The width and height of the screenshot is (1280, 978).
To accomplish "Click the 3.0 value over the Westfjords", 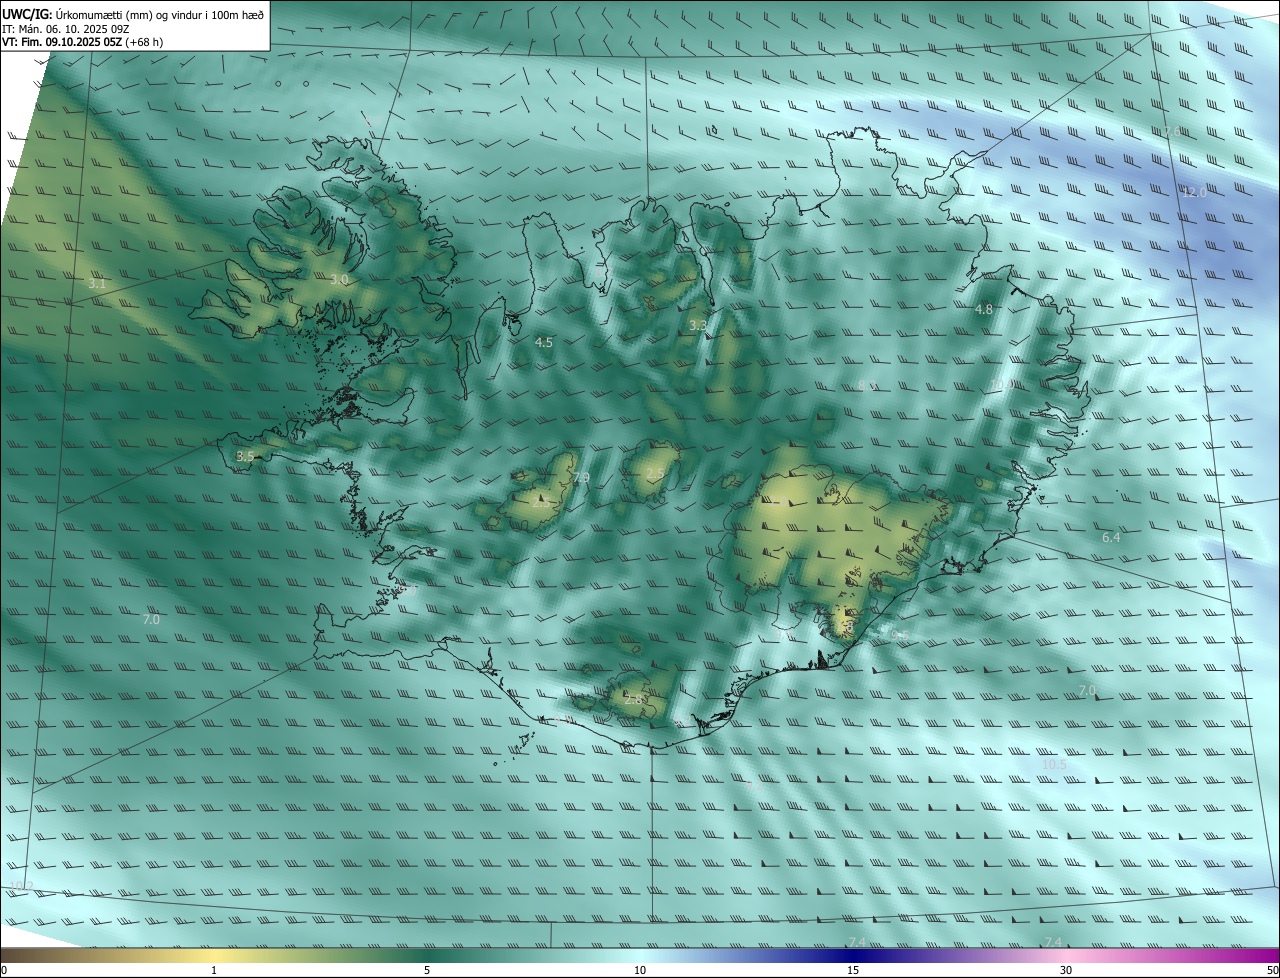I will 339,280.
